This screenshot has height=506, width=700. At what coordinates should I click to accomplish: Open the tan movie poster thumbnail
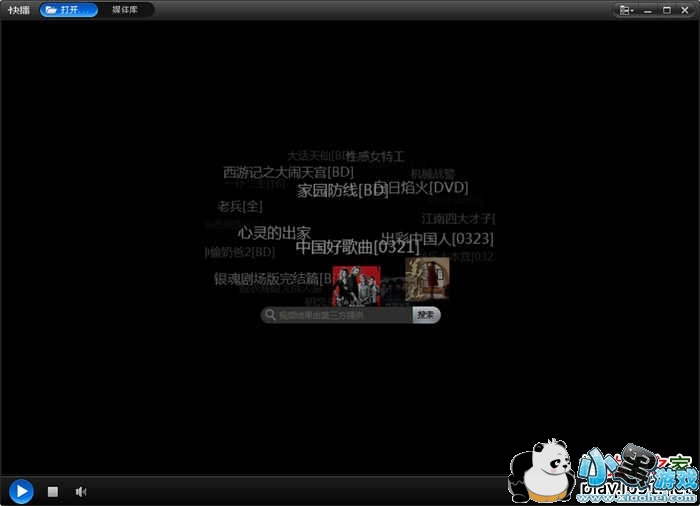[x=427, y=278]
